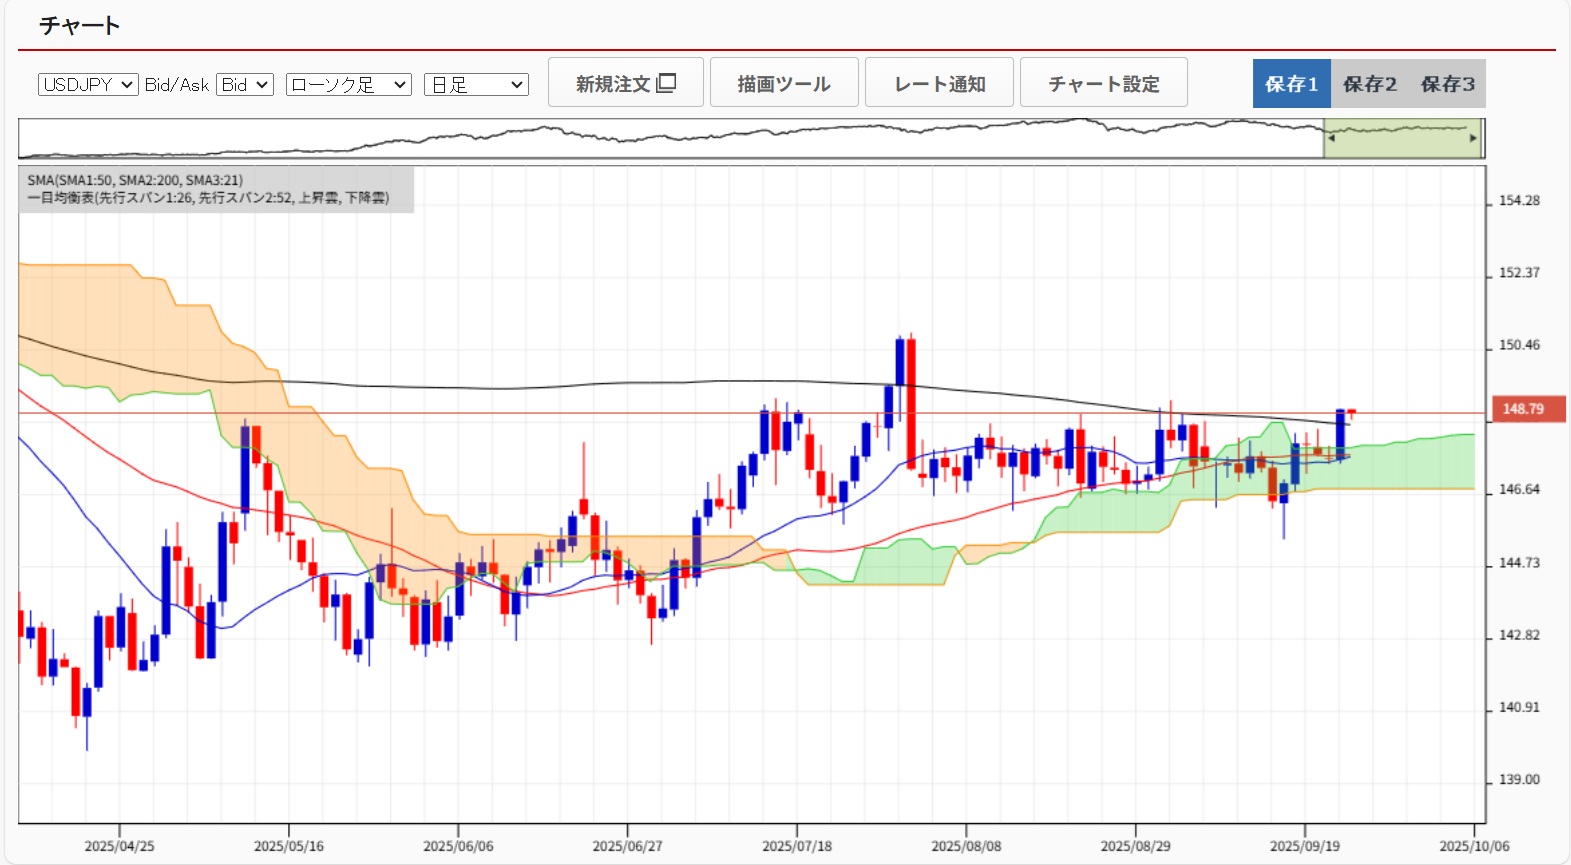
Task: Click the 142.82 price axis label
Action: [1519, 636]
